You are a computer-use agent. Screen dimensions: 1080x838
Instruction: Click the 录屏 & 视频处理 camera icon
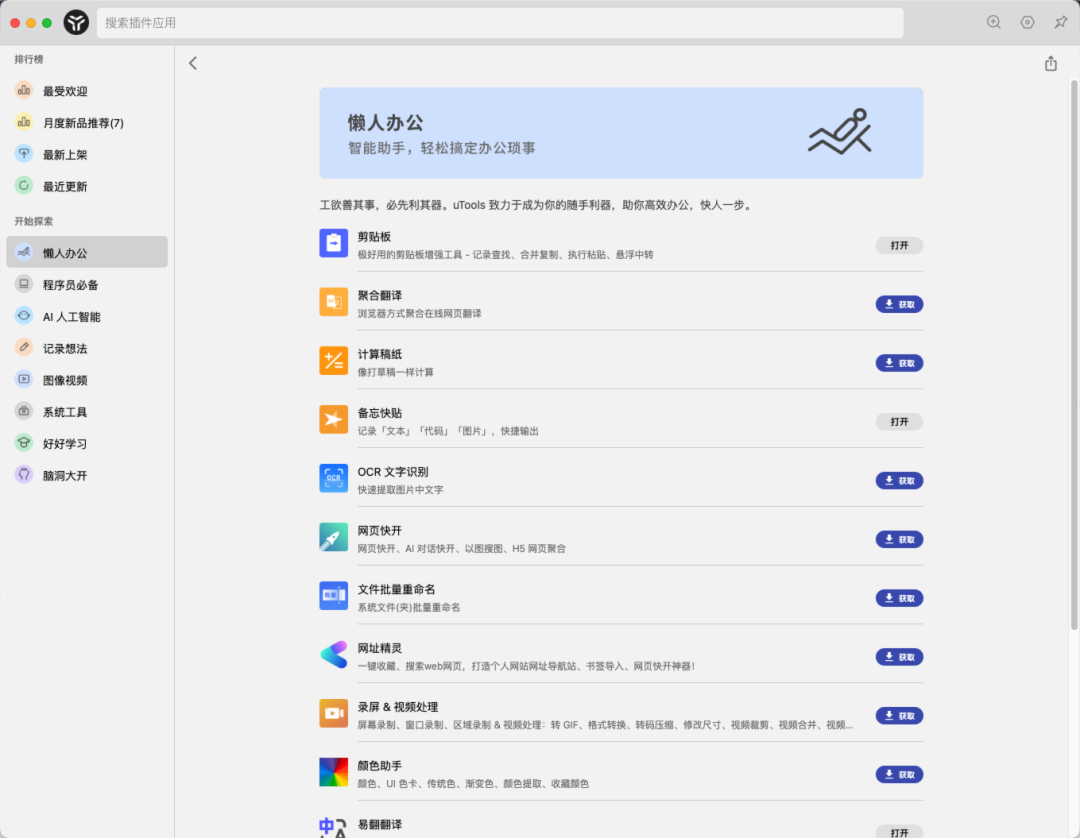(333, 713)
